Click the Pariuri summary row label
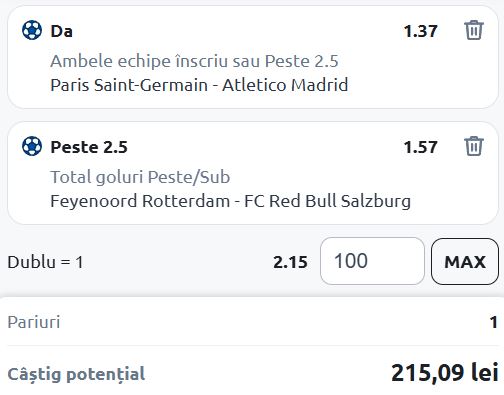This screenshot has height=395, width=504. pos(34,322)
